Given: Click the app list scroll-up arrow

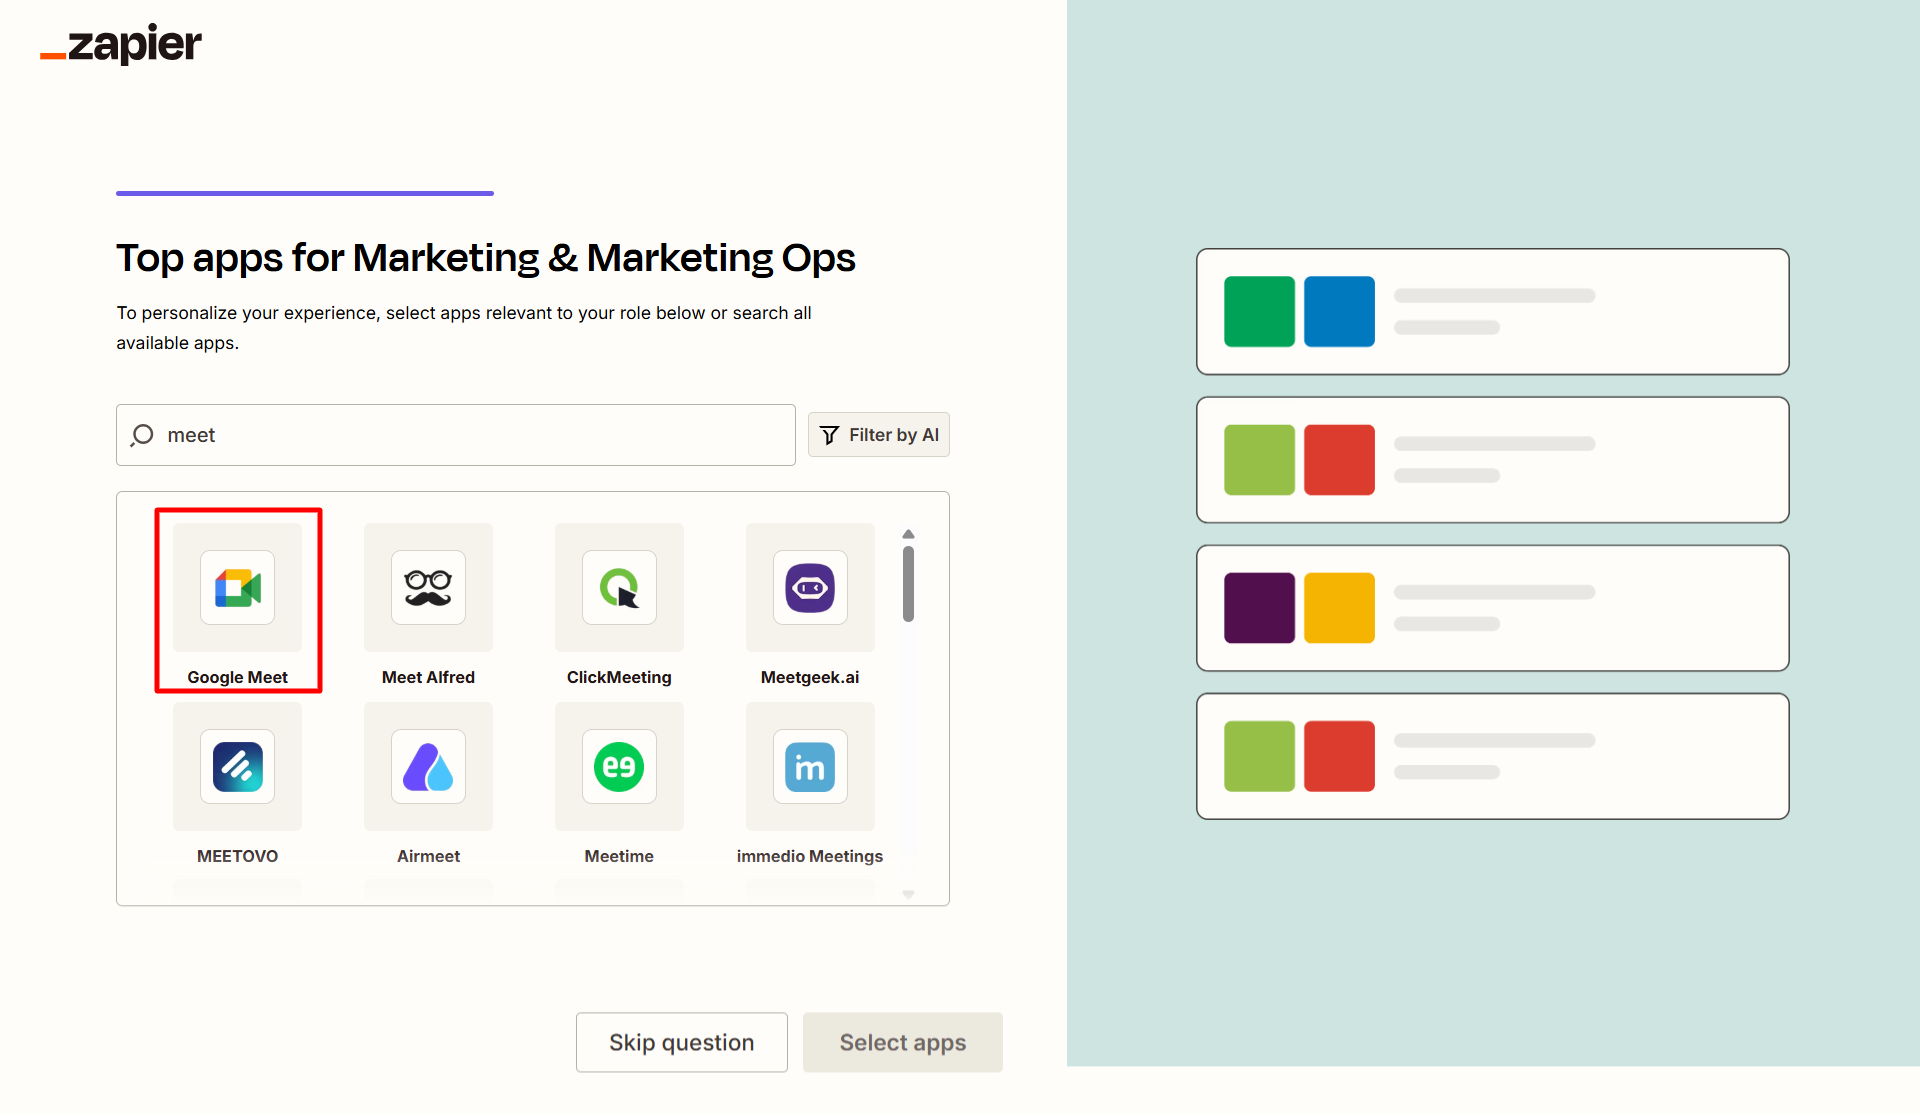Looking at the screenshot, I should (x=908, y=534).
